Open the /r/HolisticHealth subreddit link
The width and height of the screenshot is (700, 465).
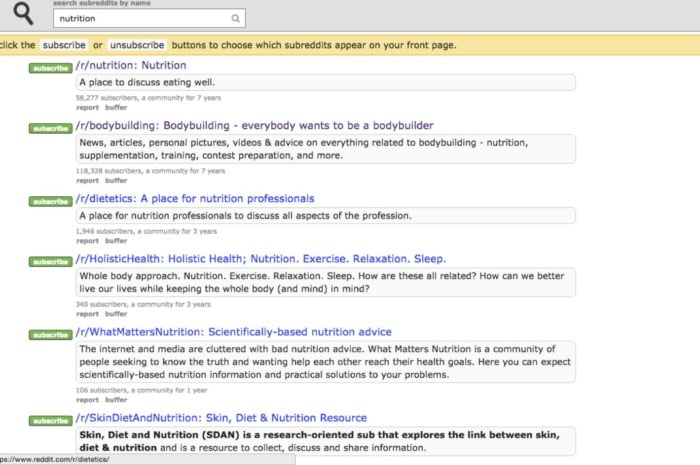click(261, 259)
